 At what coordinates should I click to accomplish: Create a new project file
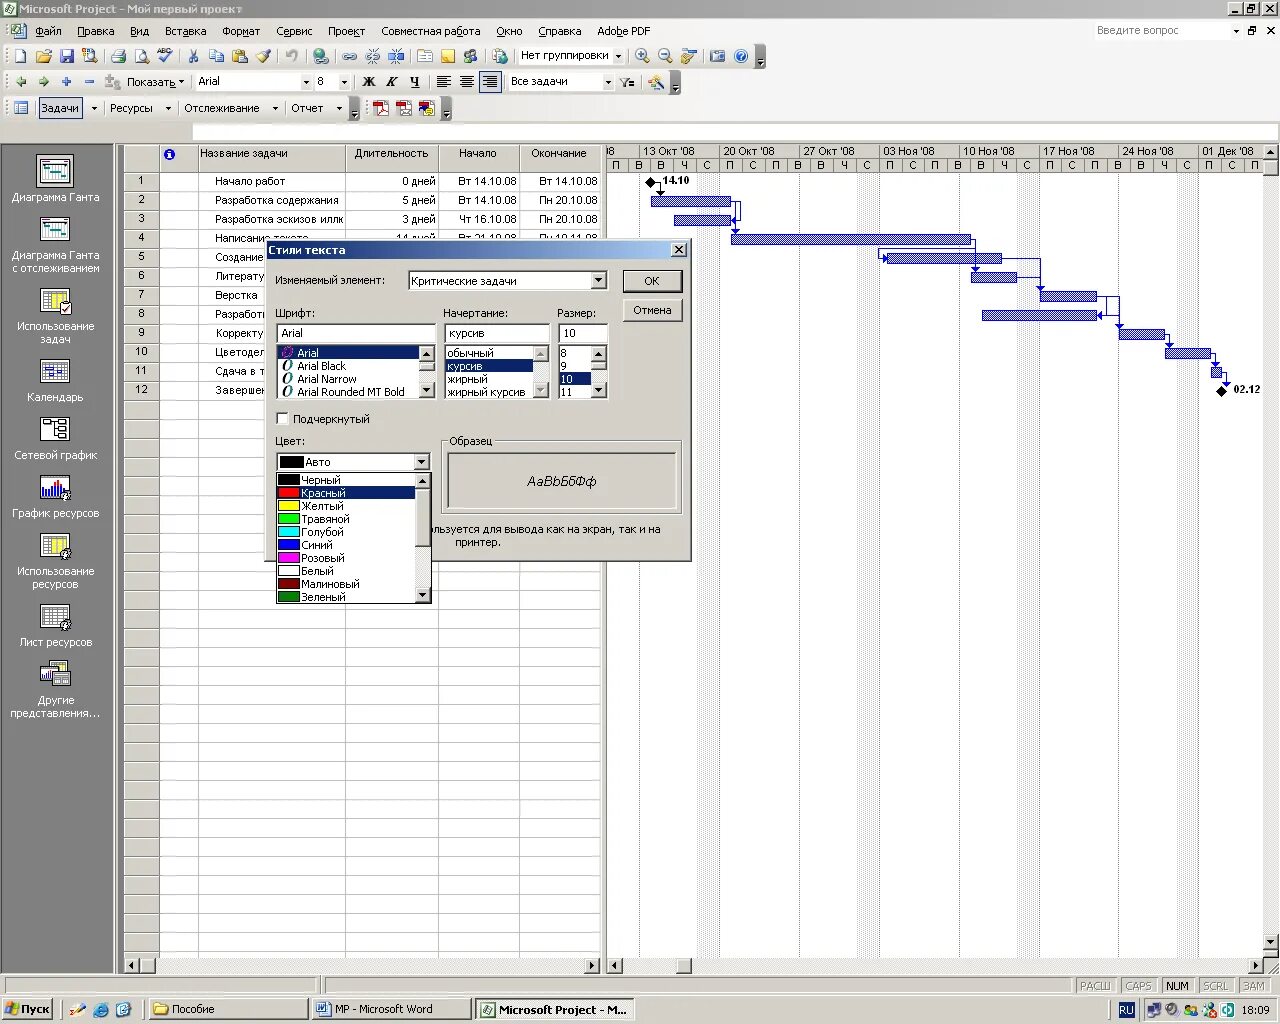pos(20,56)
